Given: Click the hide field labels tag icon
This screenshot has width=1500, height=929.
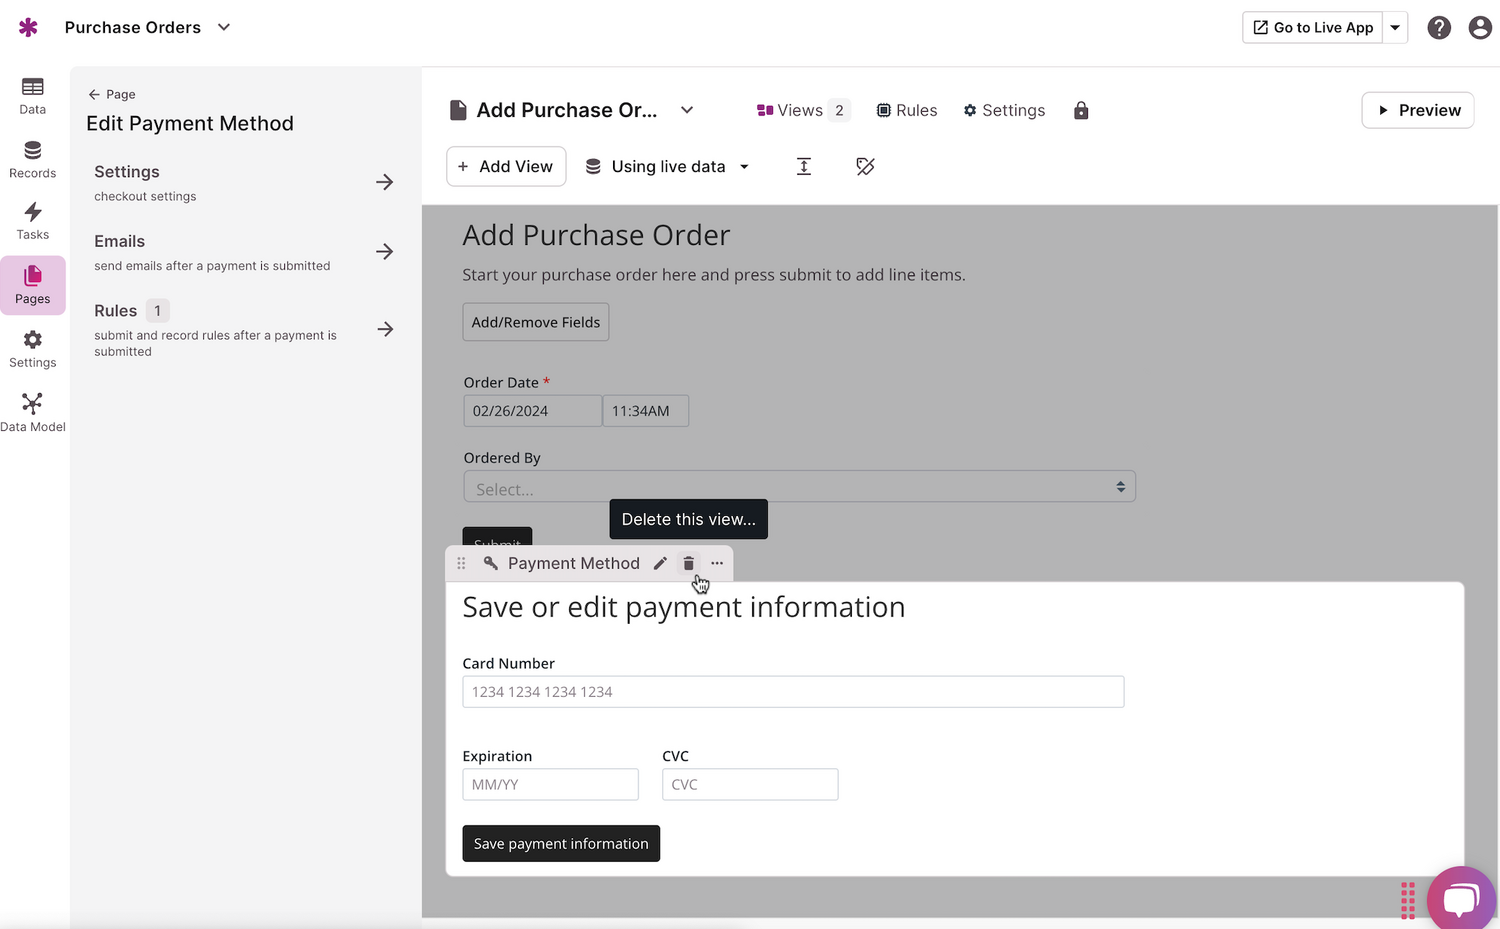Looking at the screenshot, I should click(x=865, y=166).
